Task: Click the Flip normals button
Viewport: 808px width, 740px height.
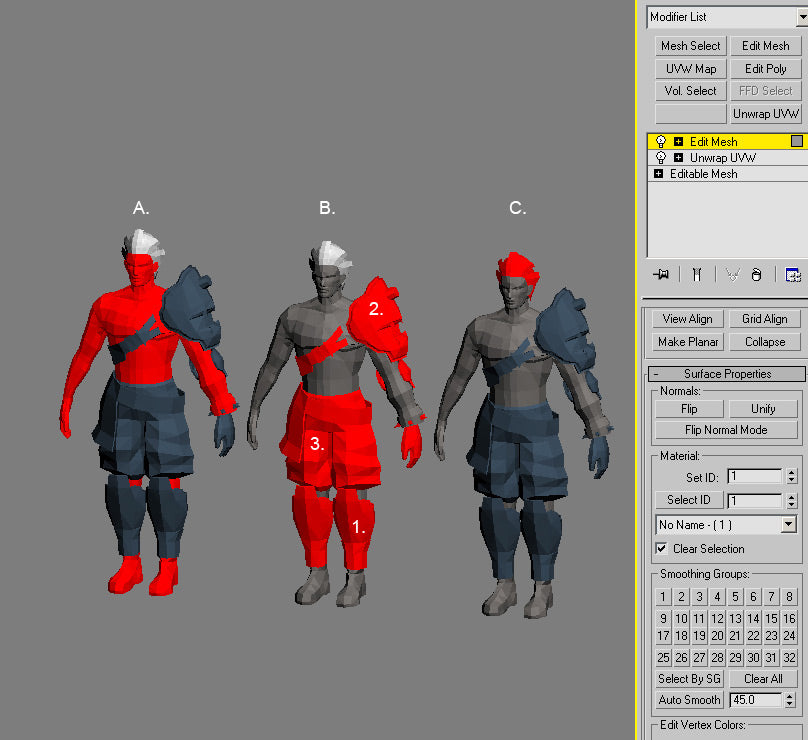Action: coord(690,408)
